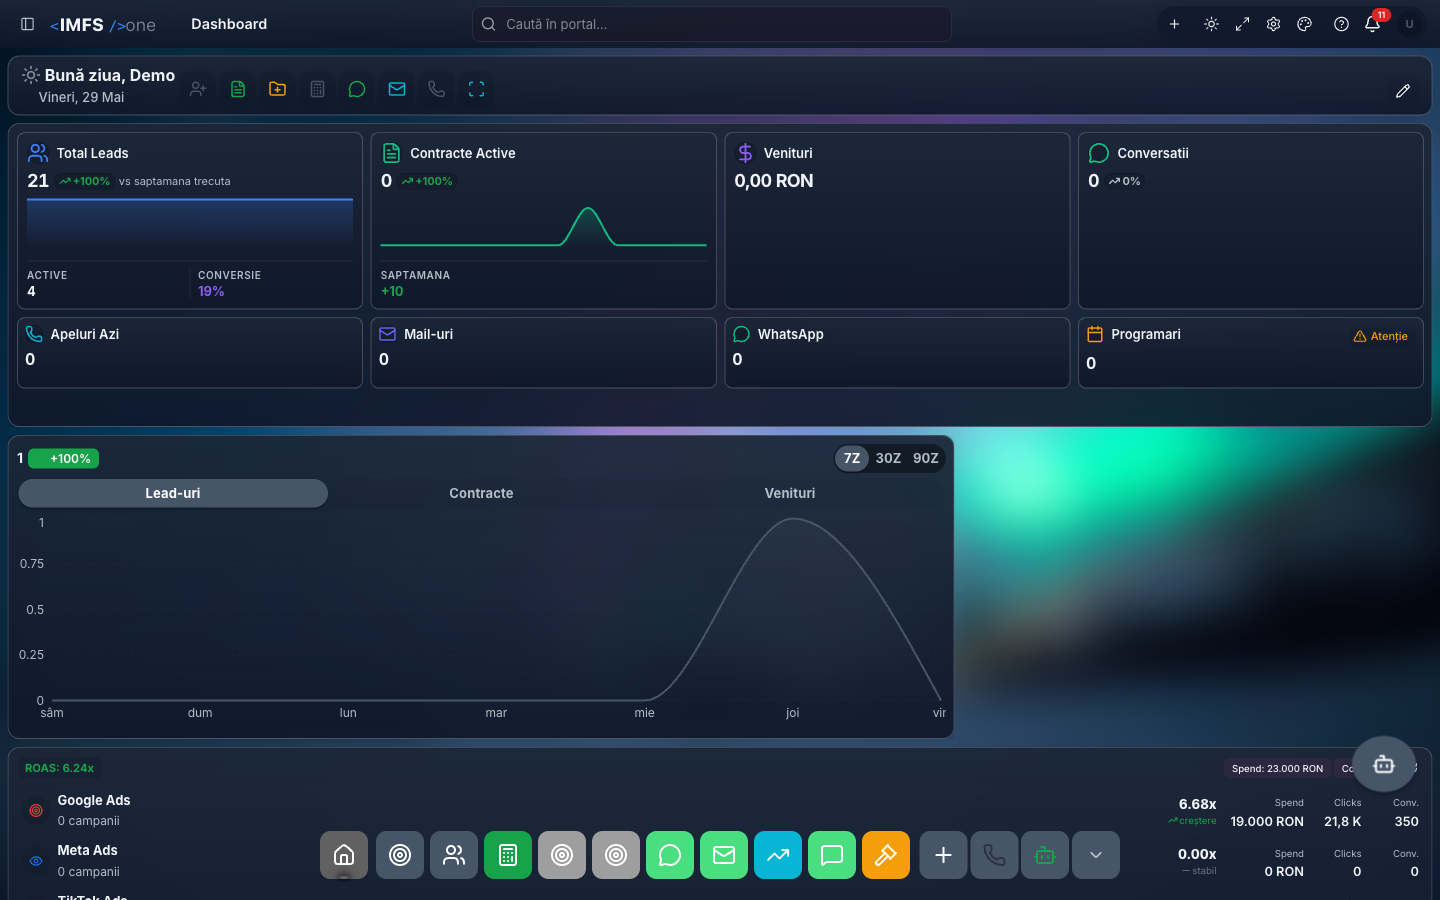Open the Meta Ads campaign row
The width and height of the screenshot is (1440, 900).
point(720,861)
